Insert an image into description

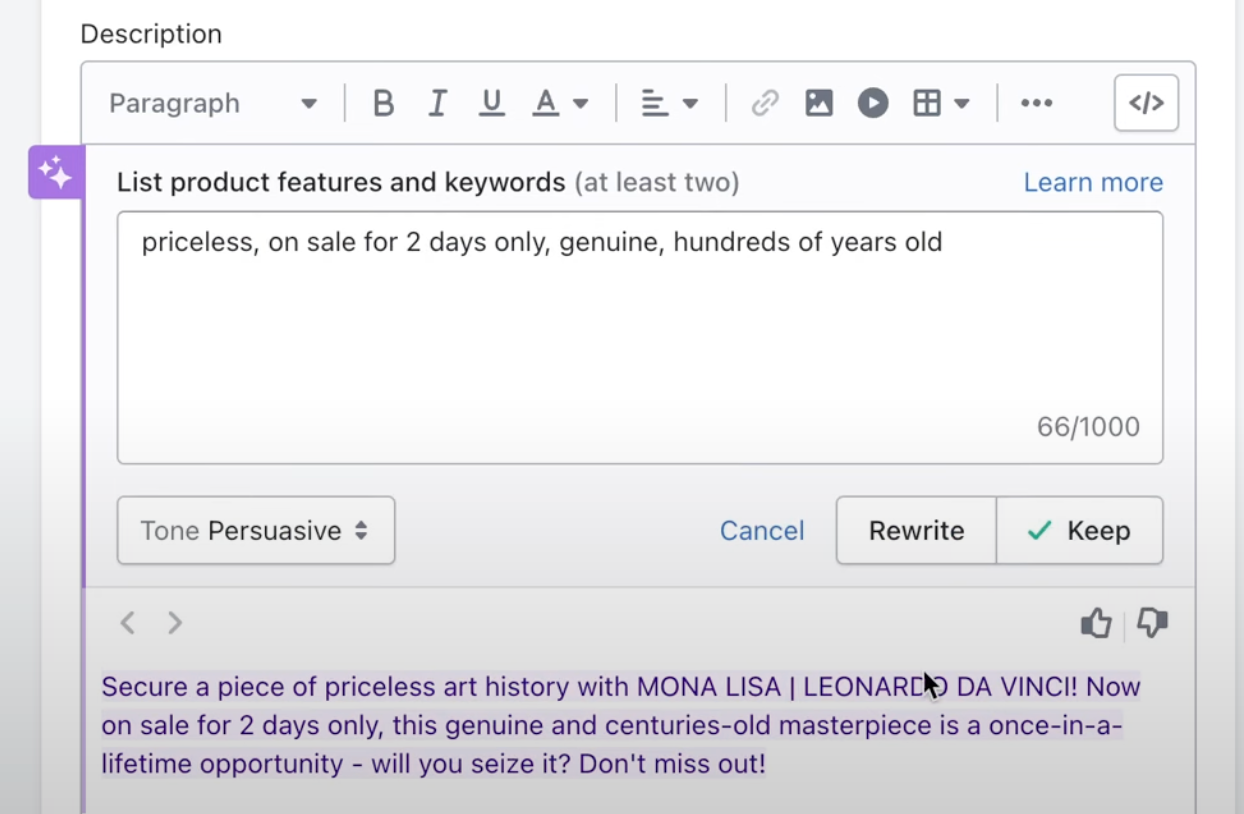(819, 103)
